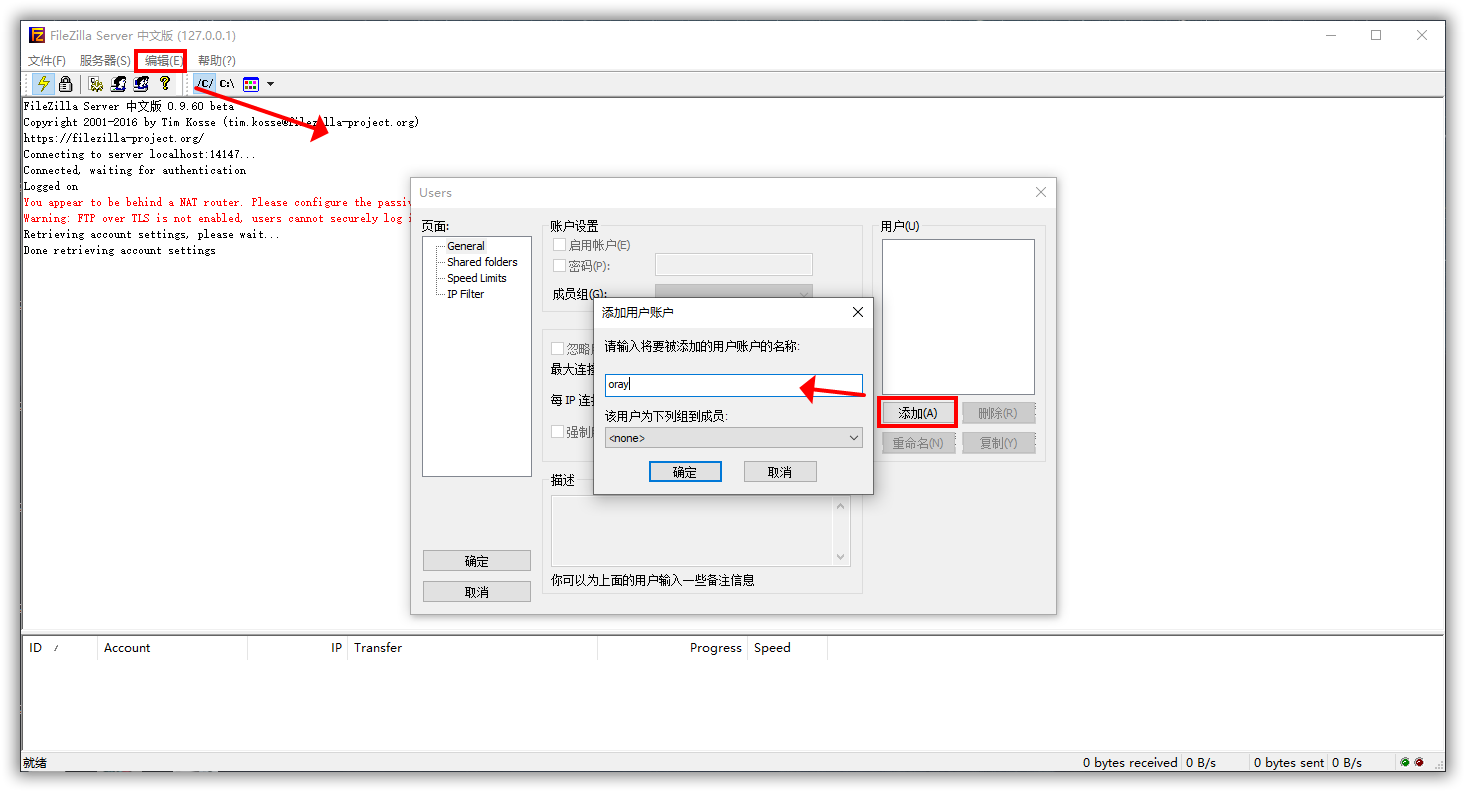Click inside the 描述 description text area
1466x792 pixels.
(691, 531)
